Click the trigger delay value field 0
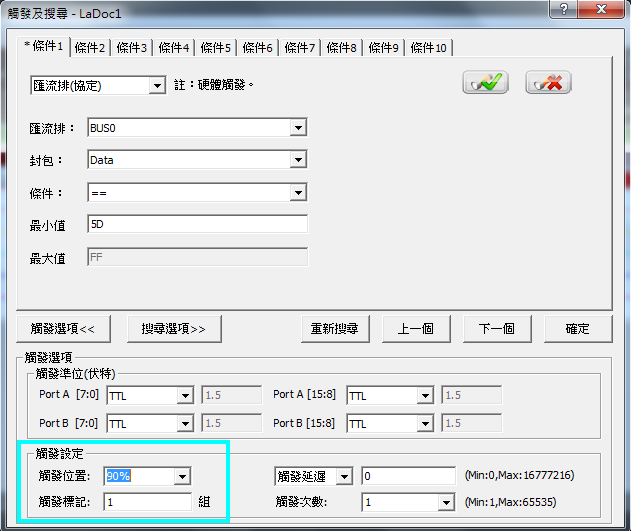Viewport: 631px width, 531px height. (x=408, y=477)
